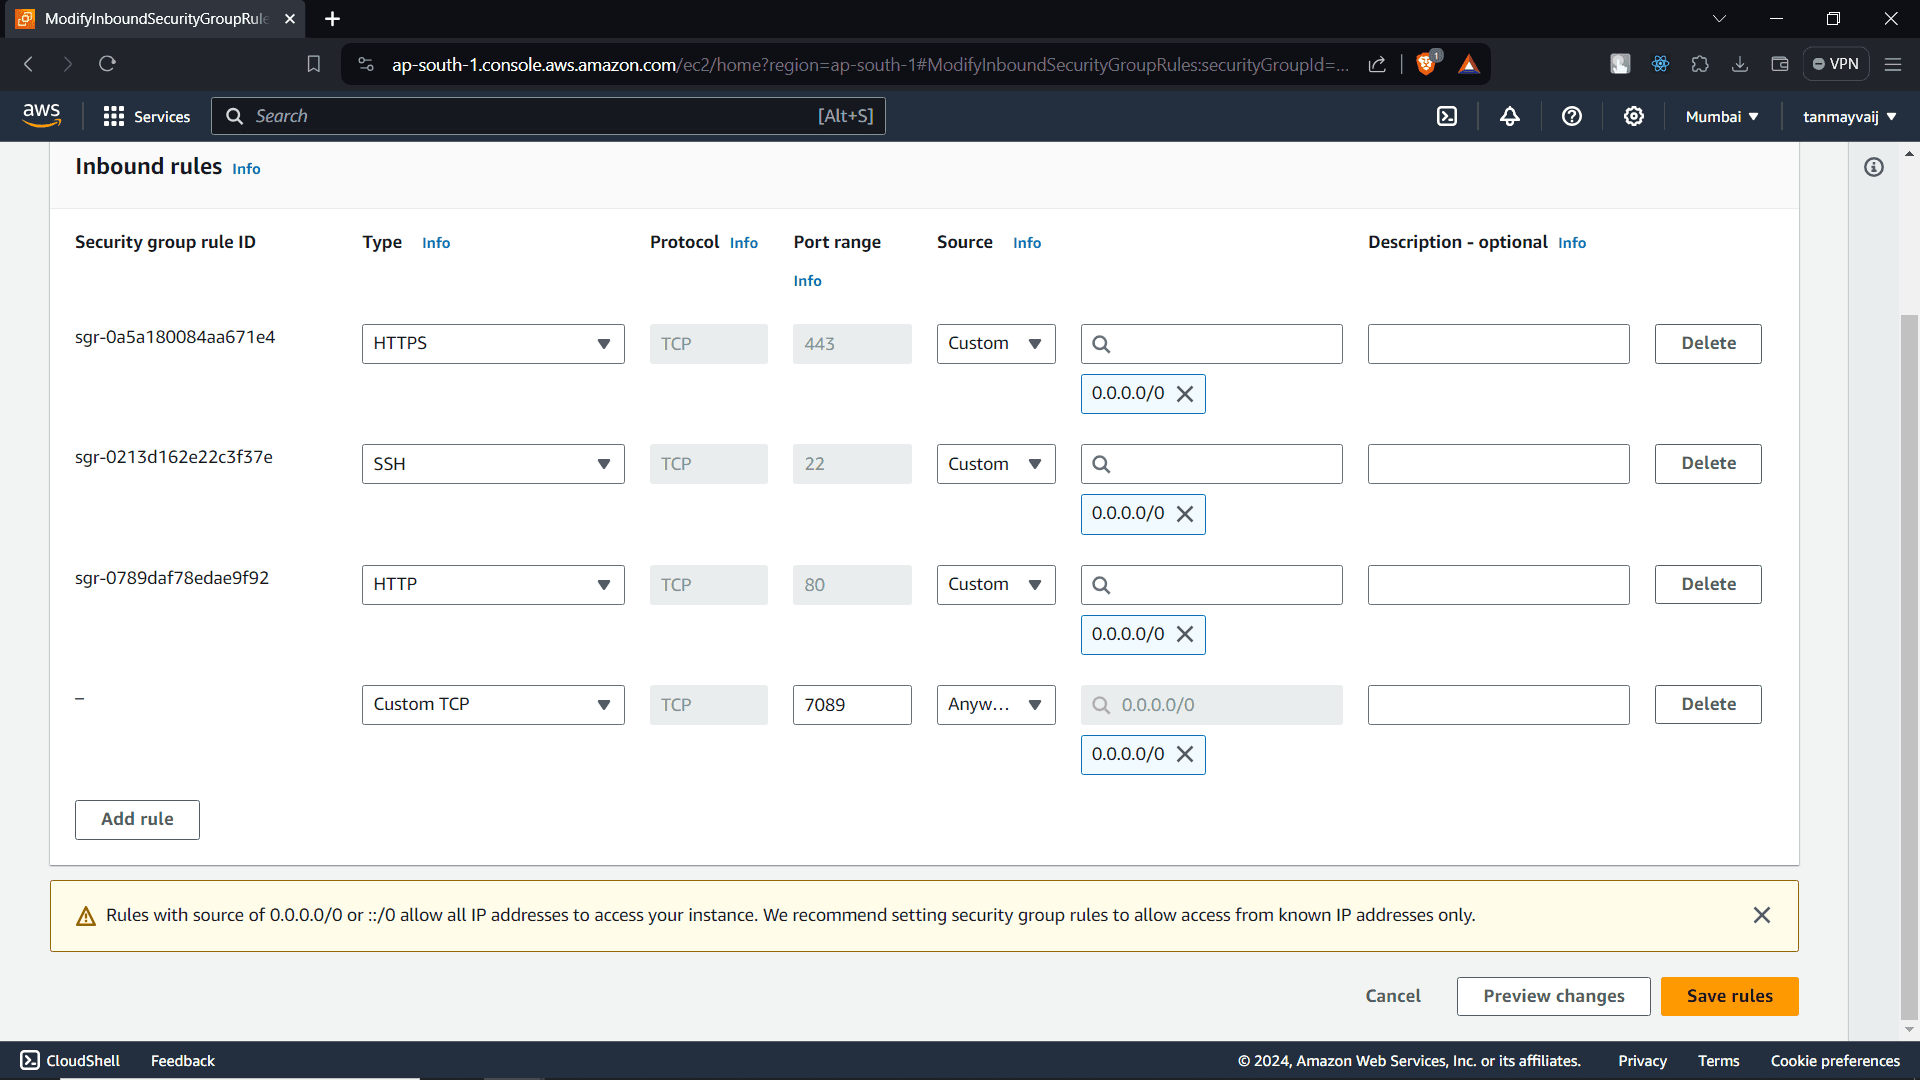Image resolution: width=1920 pixels, height=1080 pixels.
Task: Open the notifications bell icon
Action: [x=1510, y=117]
